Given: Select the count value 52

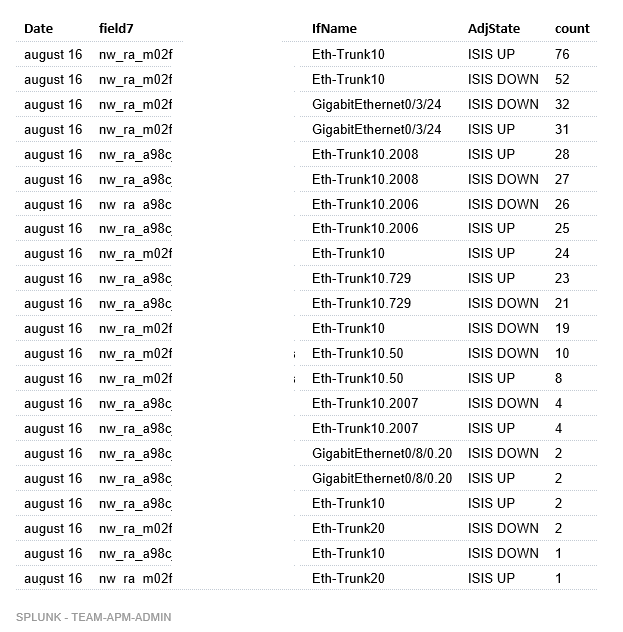Looking at the screenshot, I should (x=562, y=79).
